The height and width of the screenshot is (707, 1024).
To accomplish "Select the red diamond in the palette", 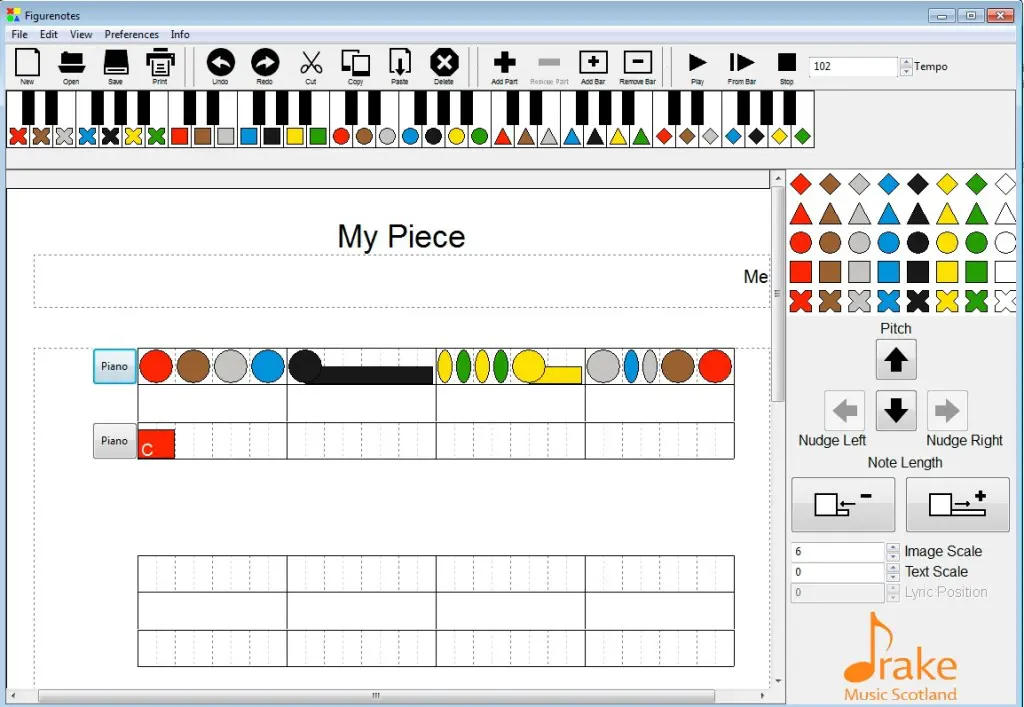I will (x=800, y=184).
